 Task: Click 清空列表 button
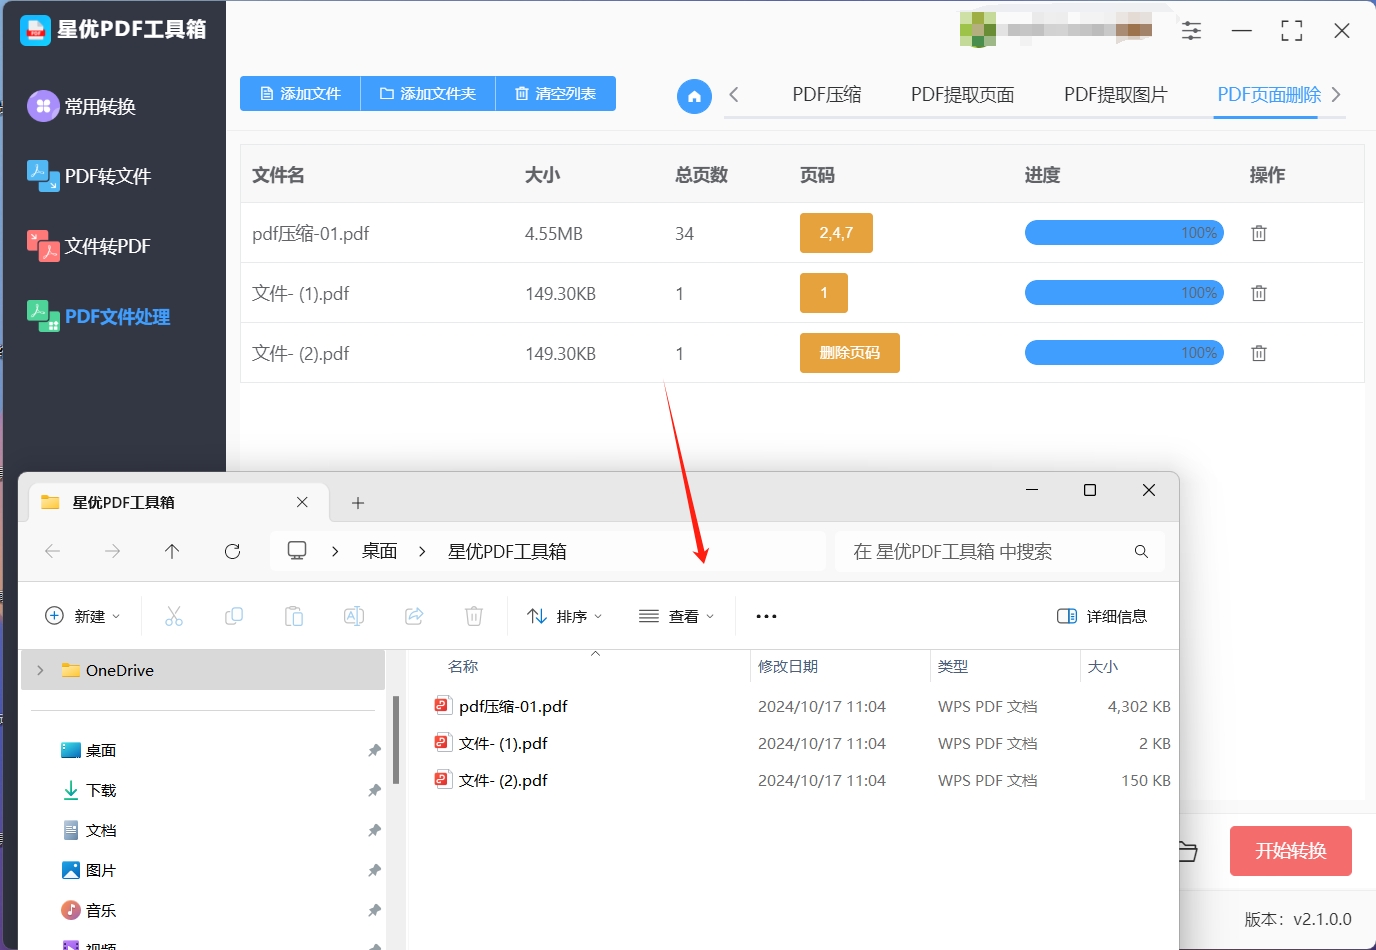click(556, 93)
